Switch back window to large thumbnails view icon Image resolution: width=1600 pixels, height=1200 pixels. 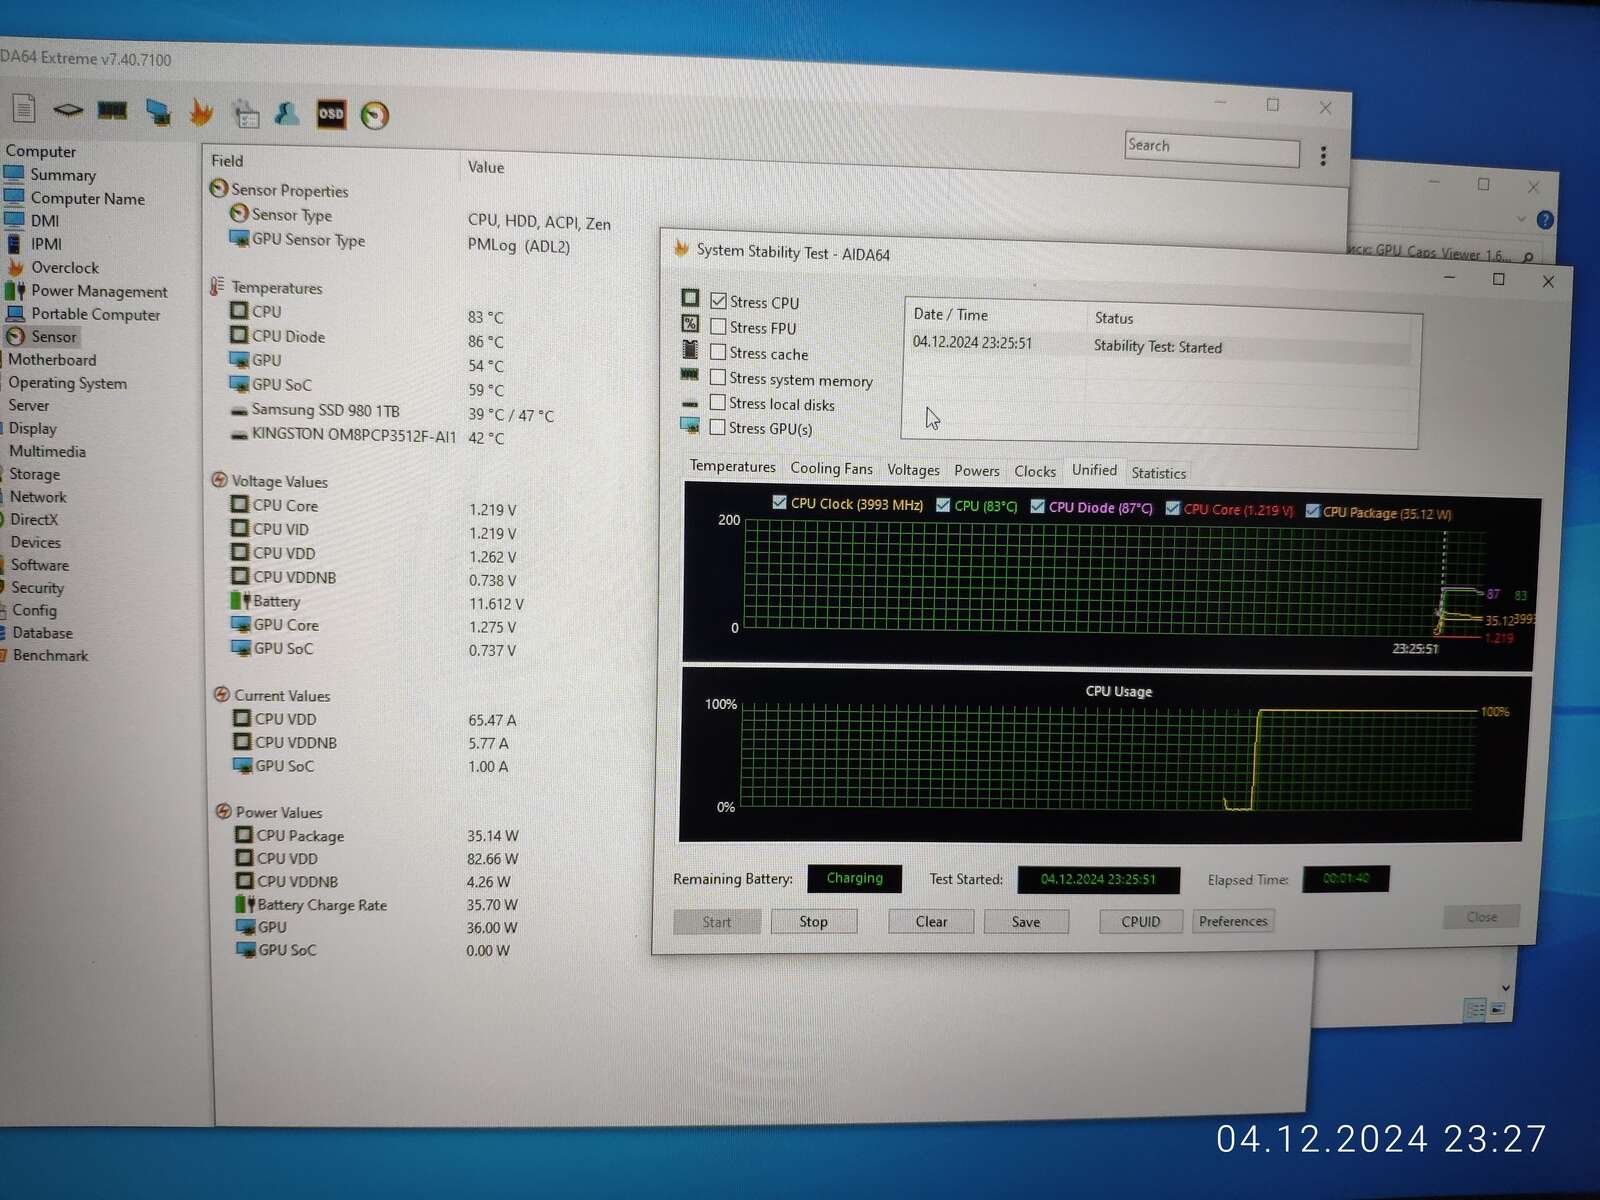tap(1497, 1009)
